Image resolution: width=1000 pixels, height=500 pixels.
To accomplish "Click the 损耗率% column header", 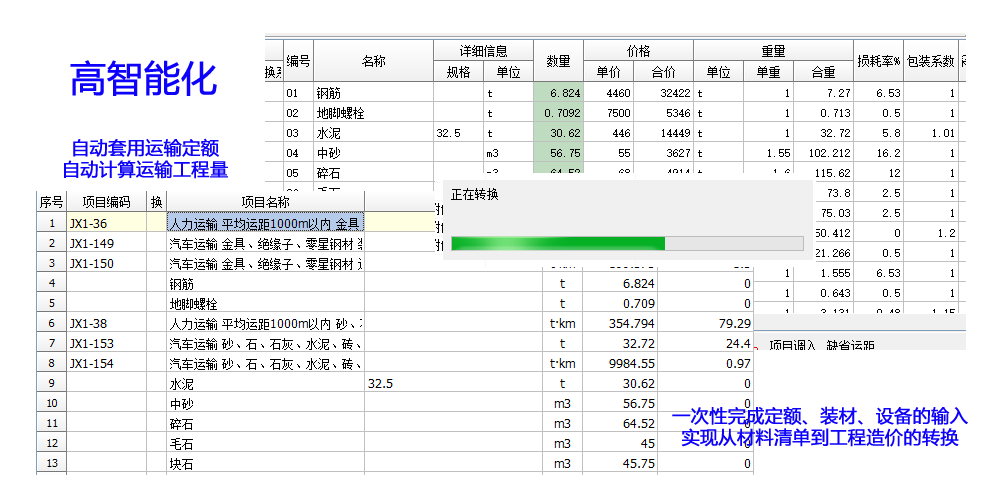I will pyautogui.click(x=878, y=61).
